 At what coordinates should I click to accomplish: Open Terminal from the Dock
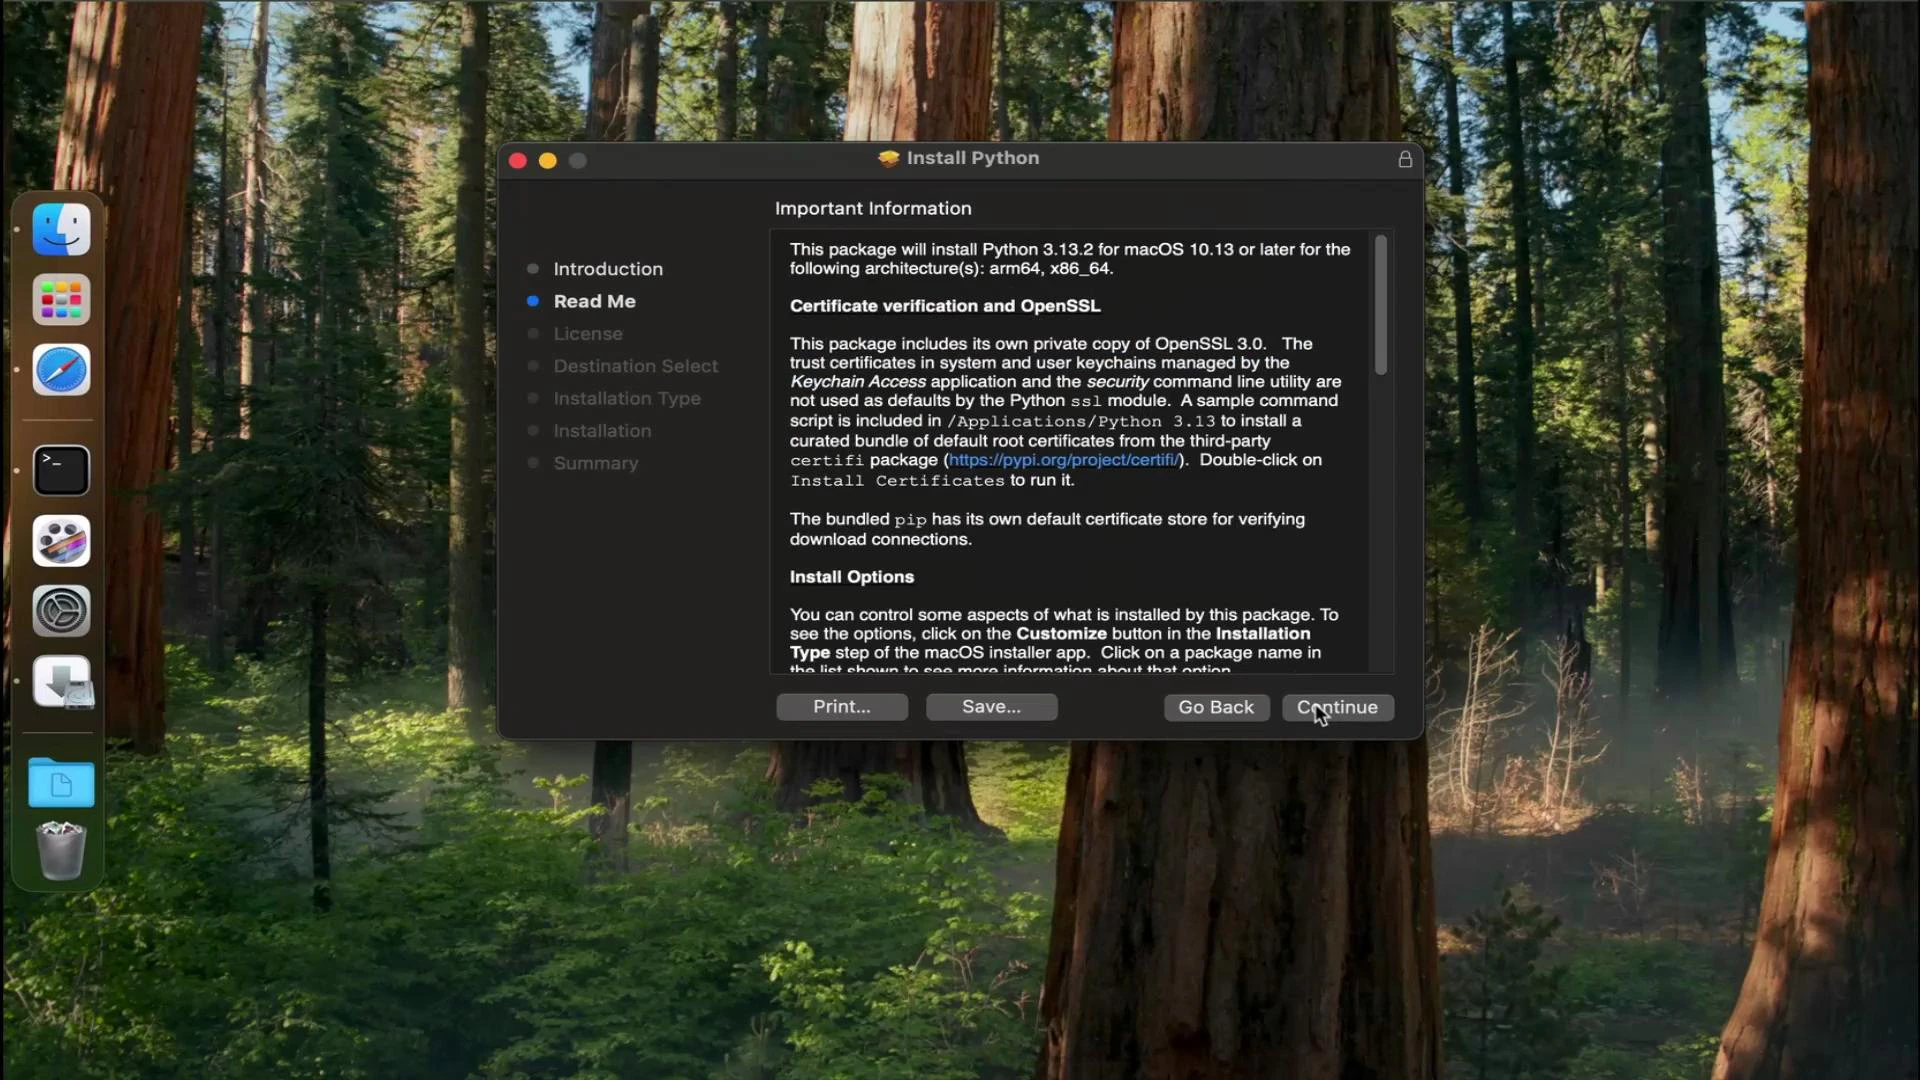[x=61, y=469]
